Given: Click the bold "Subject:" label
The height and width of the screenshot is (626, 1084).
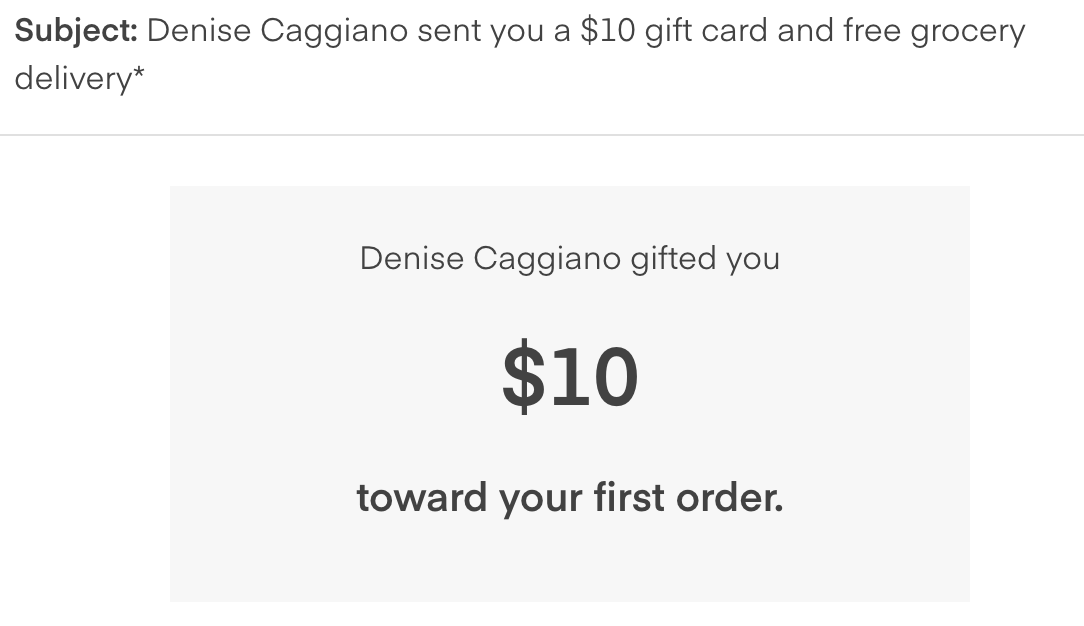Looking at the screenshot, I should pos(76,32).
